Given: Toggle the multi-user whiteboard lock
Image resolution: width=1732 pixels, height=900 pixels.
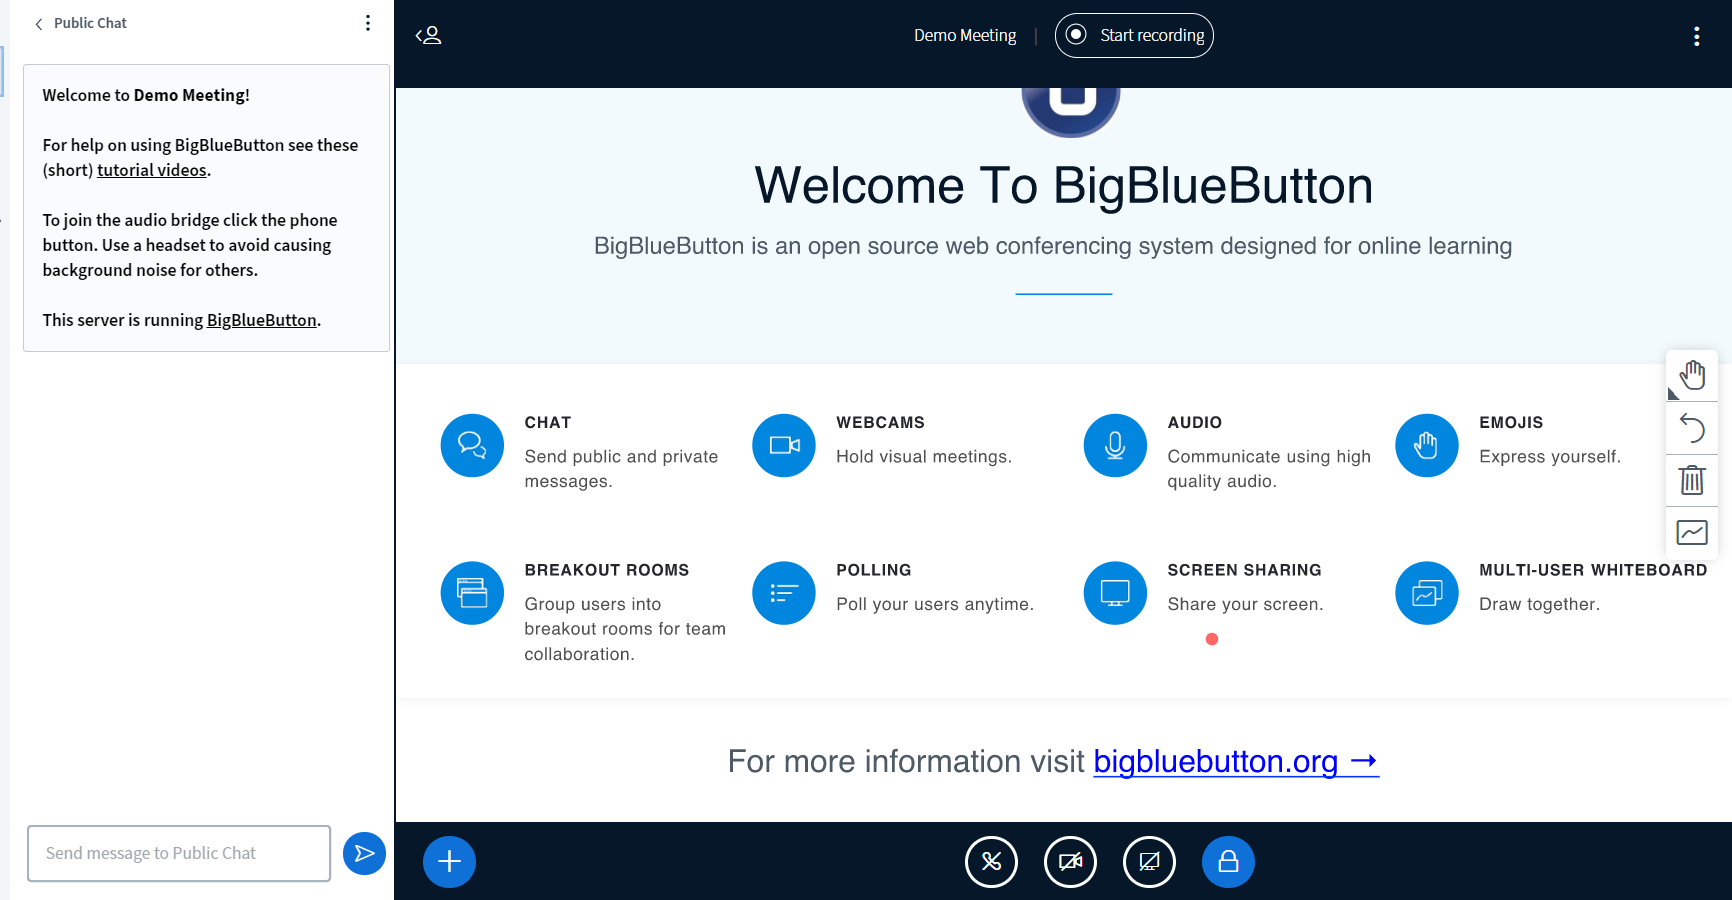Looking at the screenshot, I should [x=1228, y=861].
